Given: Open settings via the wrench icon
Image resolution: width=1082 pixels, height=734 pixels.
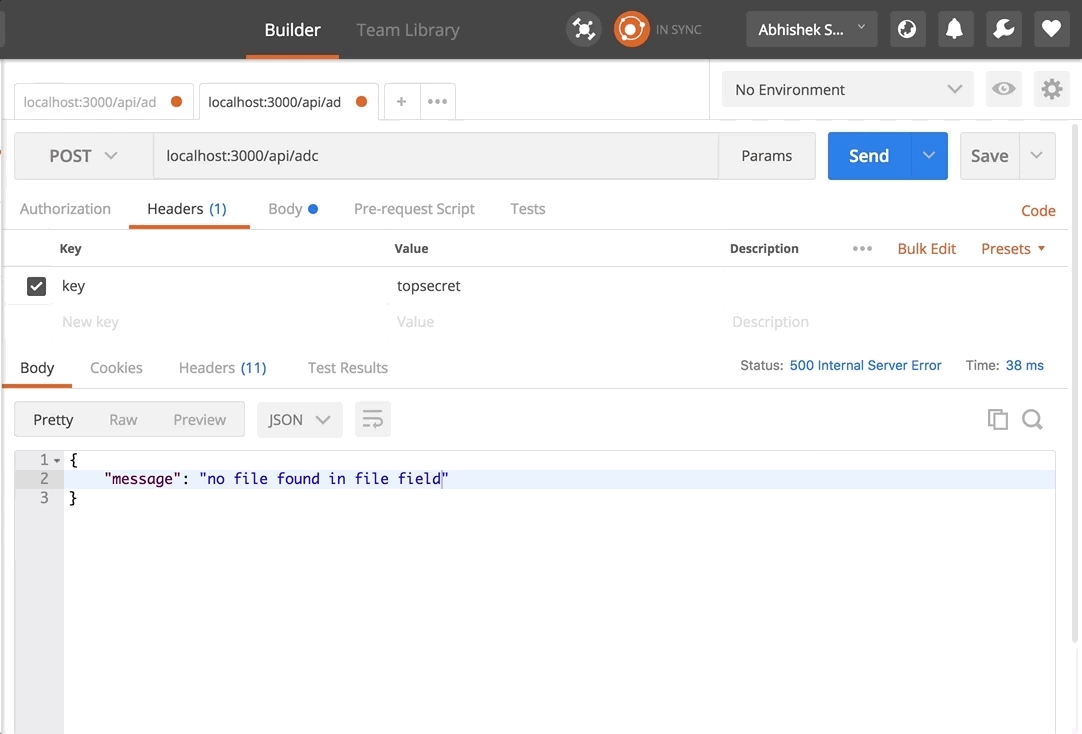Looking at the screenshot, I should pos(1003,29).
